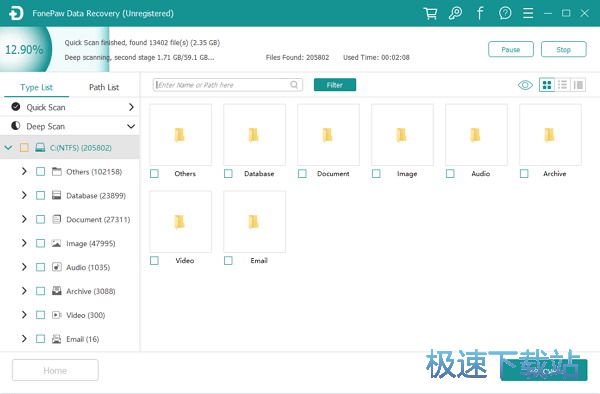Tick the Email thumbnail checkbox
600x394 pixels.
tap(228, 260)
